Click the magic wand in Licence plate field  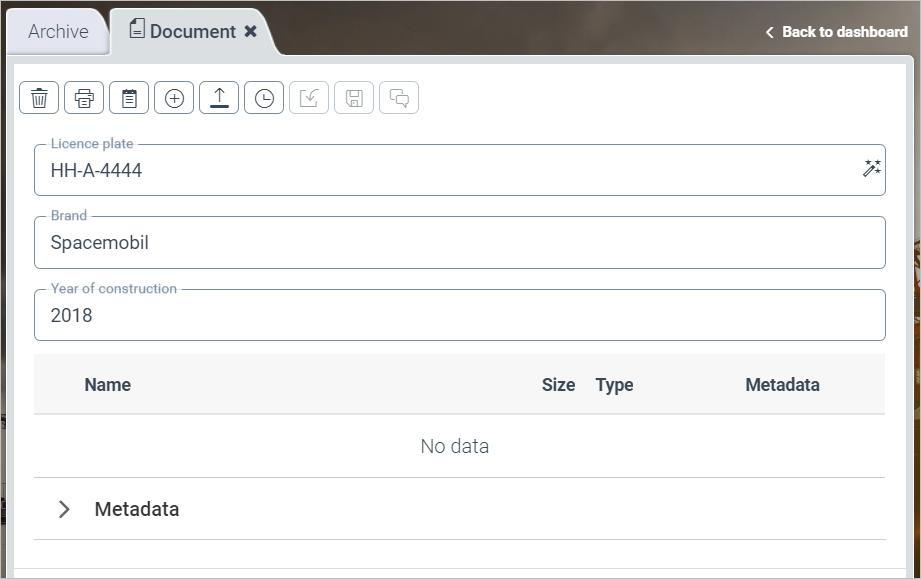(871, 169)
